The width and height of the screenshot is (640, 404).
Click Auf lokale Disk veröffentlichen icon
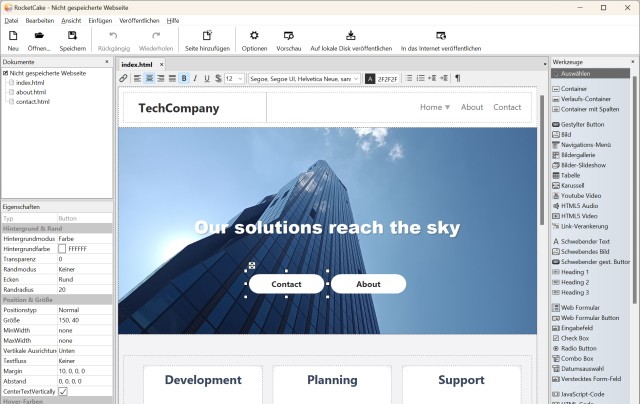tap(350, 36)
